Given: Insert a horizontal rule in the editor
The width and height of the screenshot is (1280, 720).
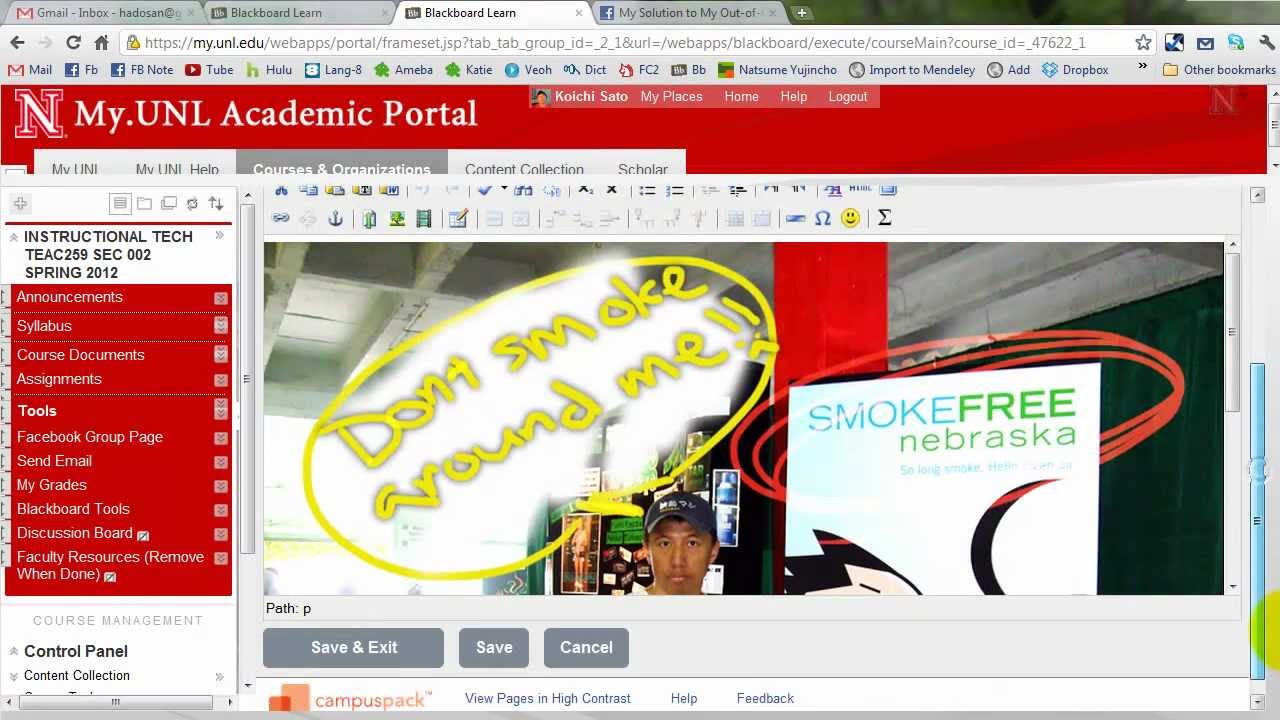Looking at the screenshot, I should (x=796, y=218).
